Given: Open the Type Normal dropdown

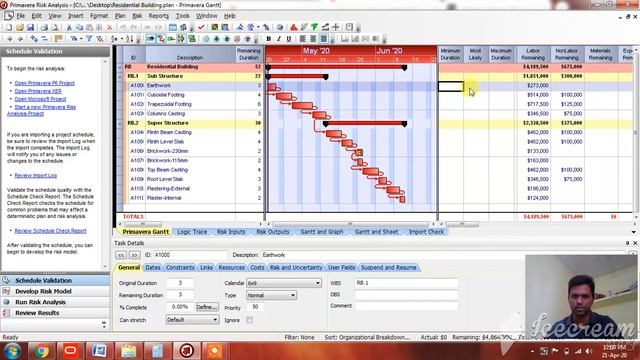Looking at the screenshot, I should click(x=271, y=295).
